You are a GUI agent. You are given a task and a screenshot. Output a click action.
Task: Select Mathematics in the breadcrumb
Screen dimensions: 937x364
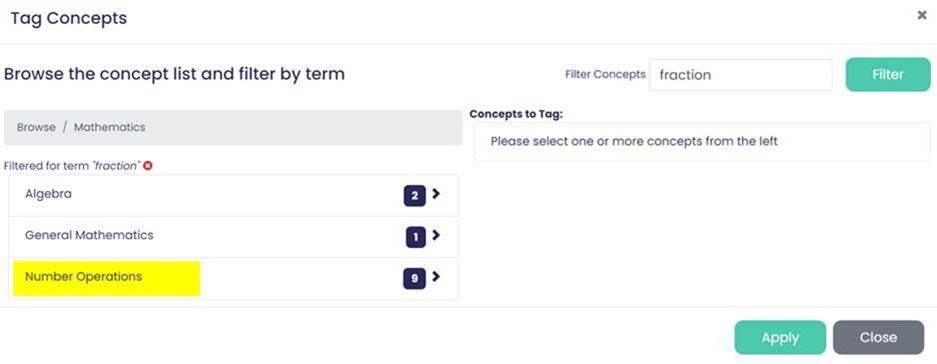click(x=109, y=127)
